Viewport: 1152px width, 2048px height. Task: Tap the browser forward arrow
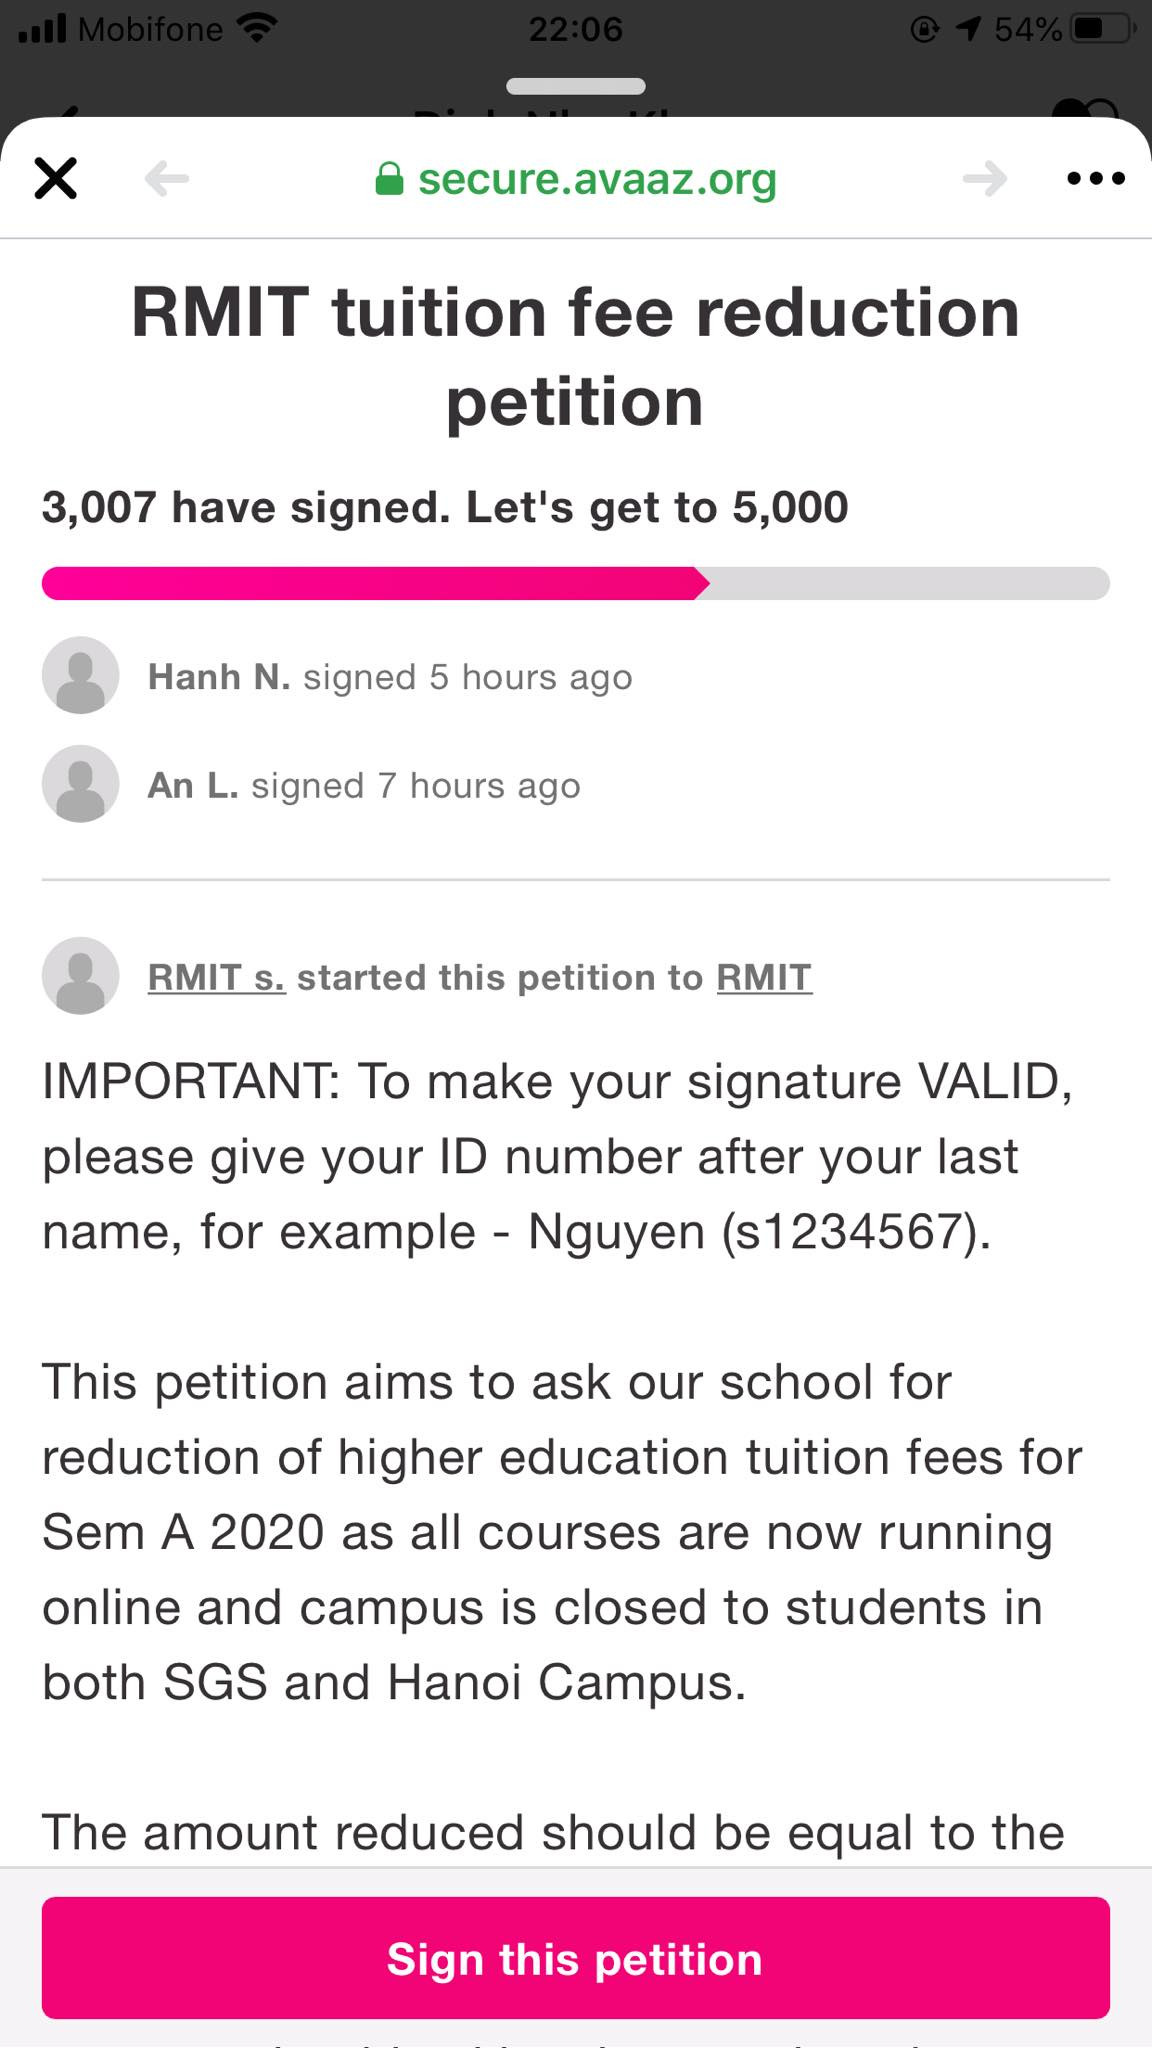coord(984,179)
